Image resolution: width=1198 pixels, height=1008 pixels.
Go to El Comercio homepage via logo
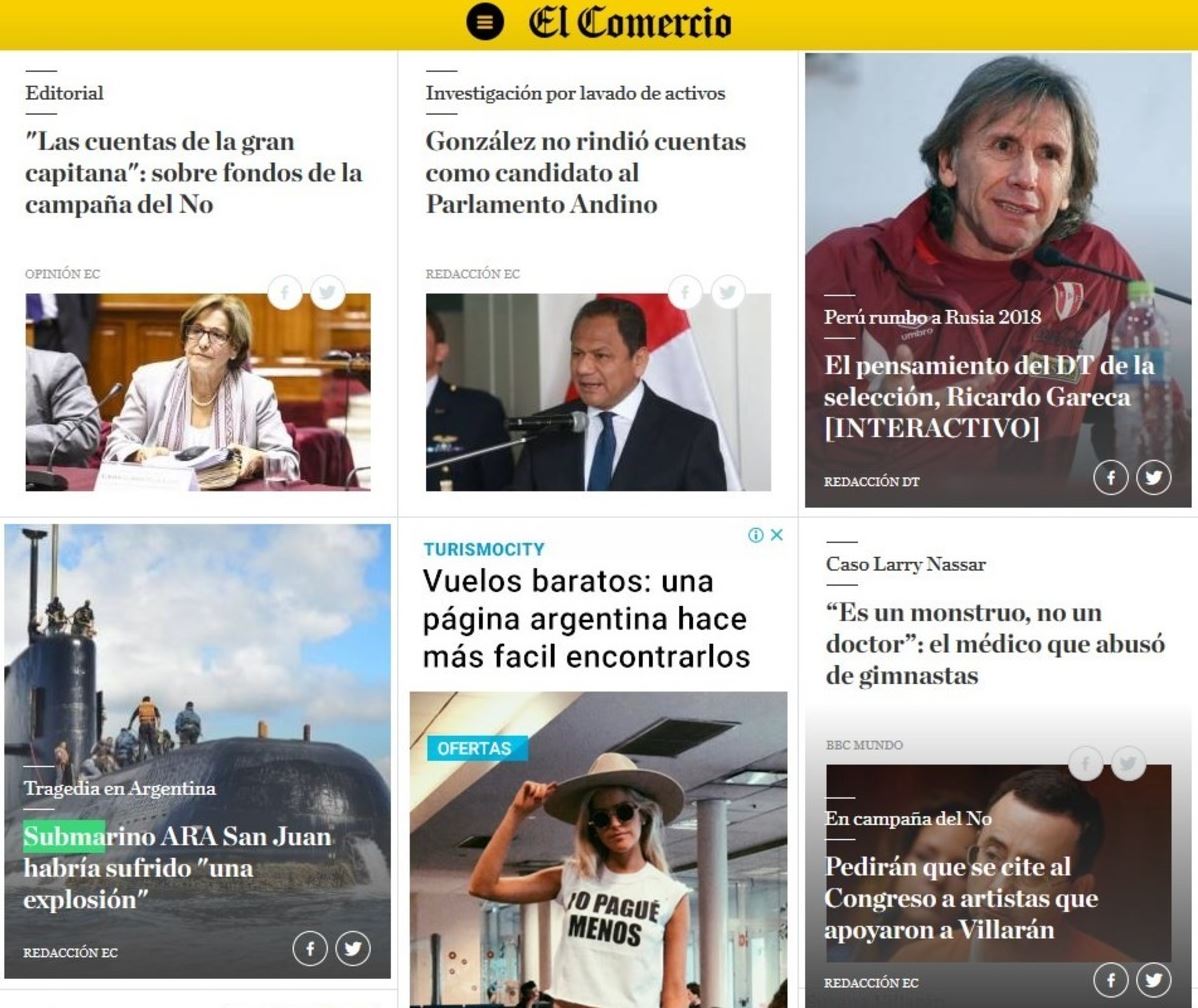630,22
